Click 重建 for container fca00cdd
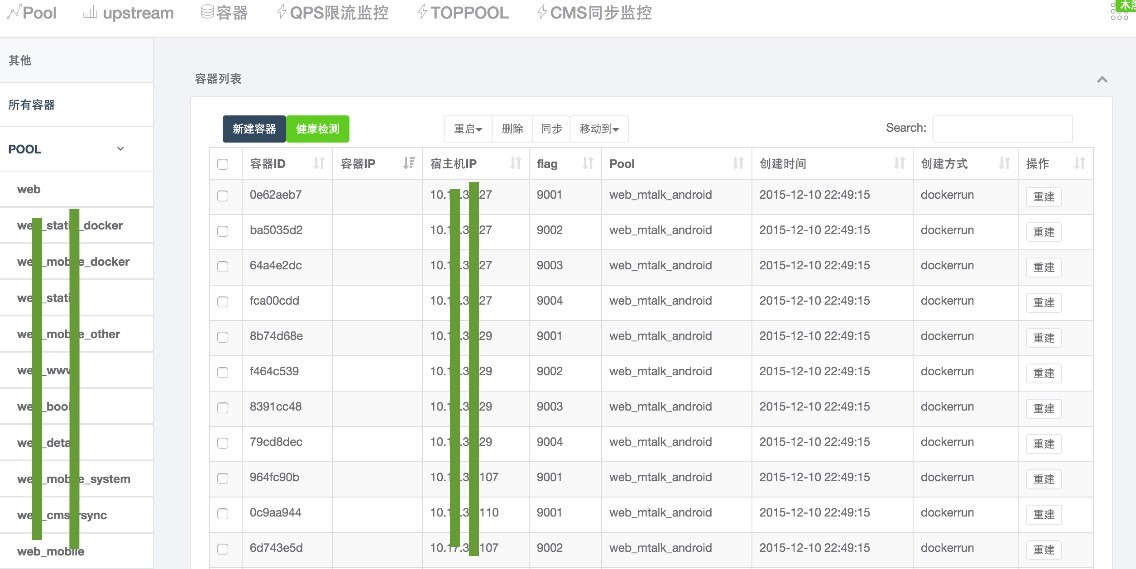 click(x=1044, y=303)
